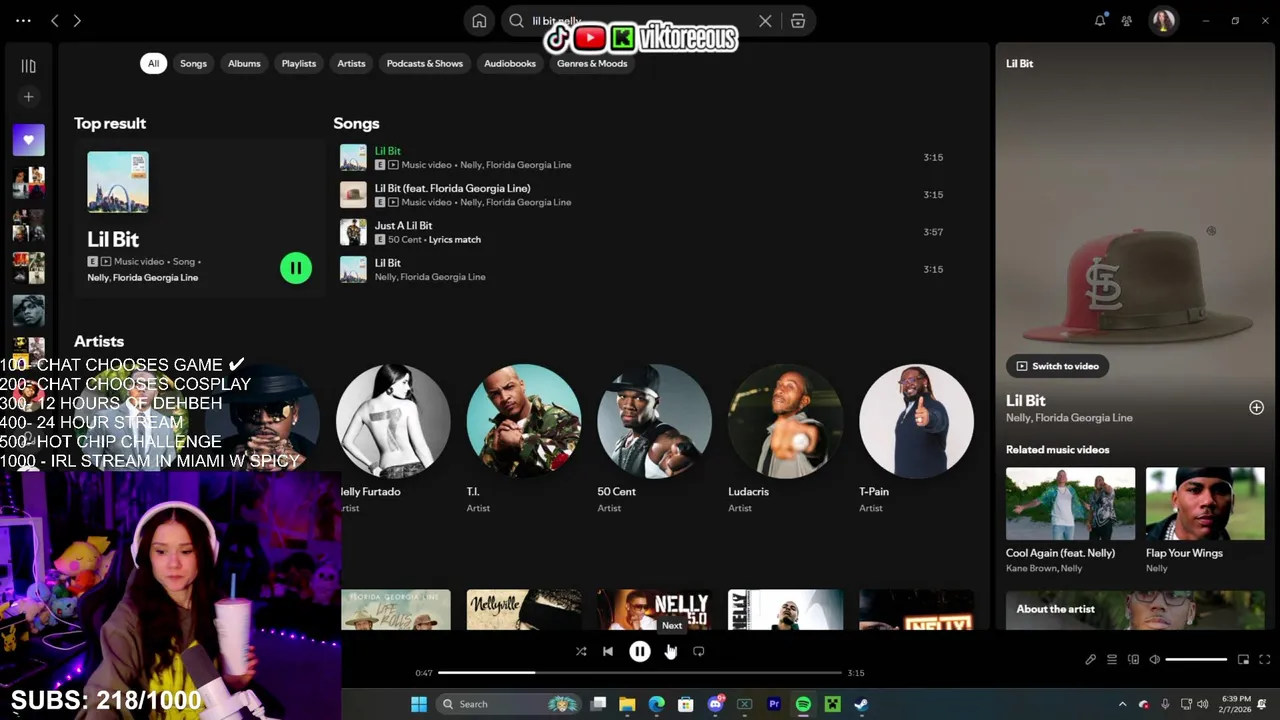Screen dimensions: 1280x720
Task: Click the search box with lil bit nelly
Action: coord(640,21)
